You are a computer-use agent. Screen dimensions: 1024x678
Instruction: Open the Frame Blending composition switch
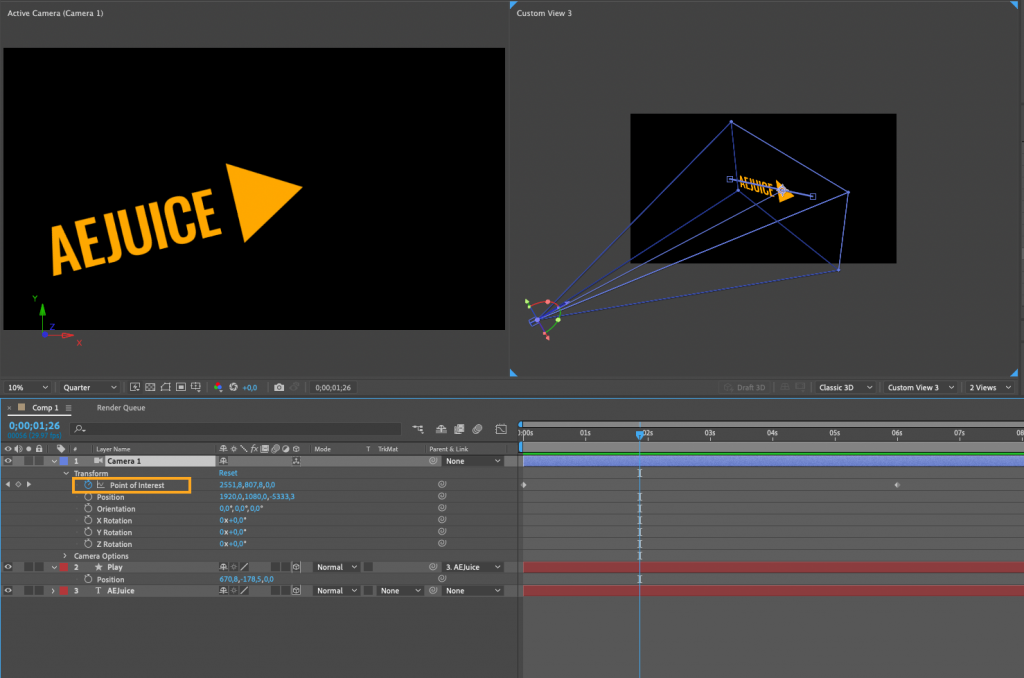tap(458, 430)
